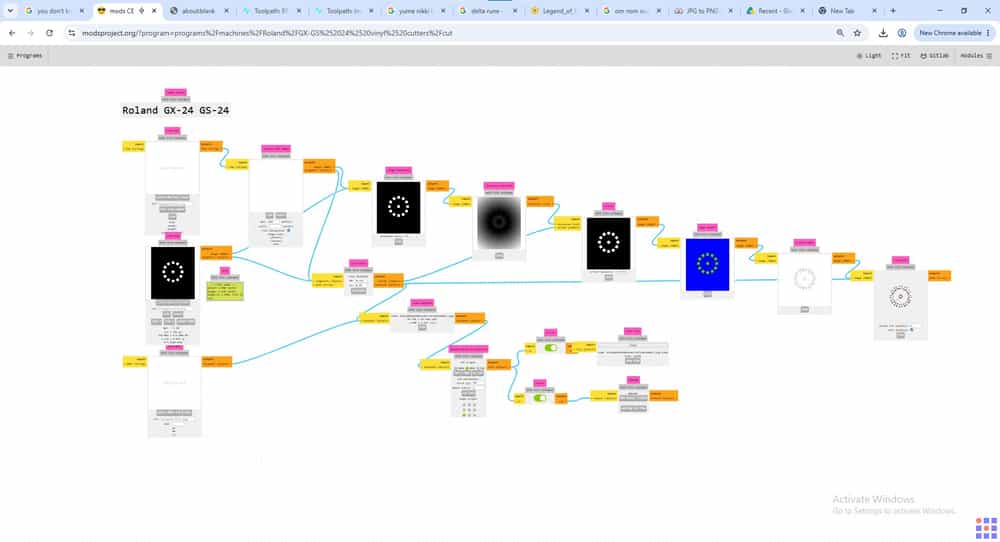Close the mods CE tab

pos(154,11)
